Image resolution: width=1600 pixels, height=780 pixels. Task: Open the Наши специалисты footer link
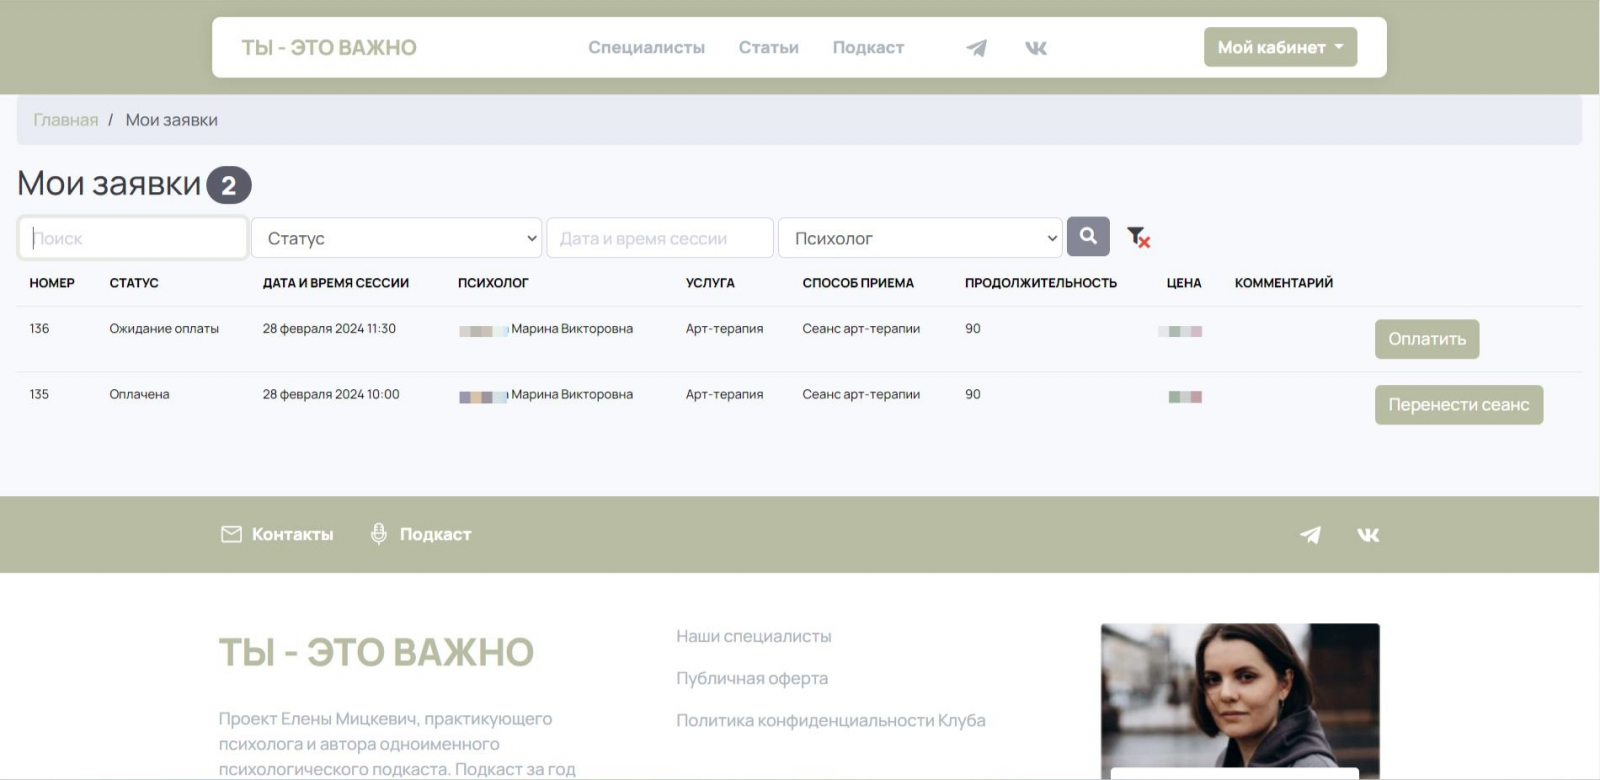754,636
